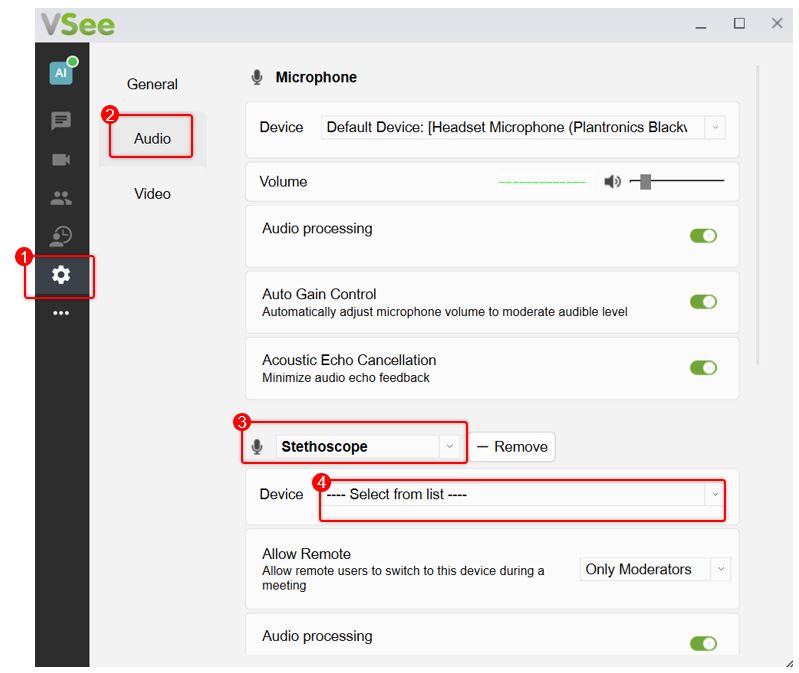Click the 'Microphone' section heading

(x=316, y=77)
